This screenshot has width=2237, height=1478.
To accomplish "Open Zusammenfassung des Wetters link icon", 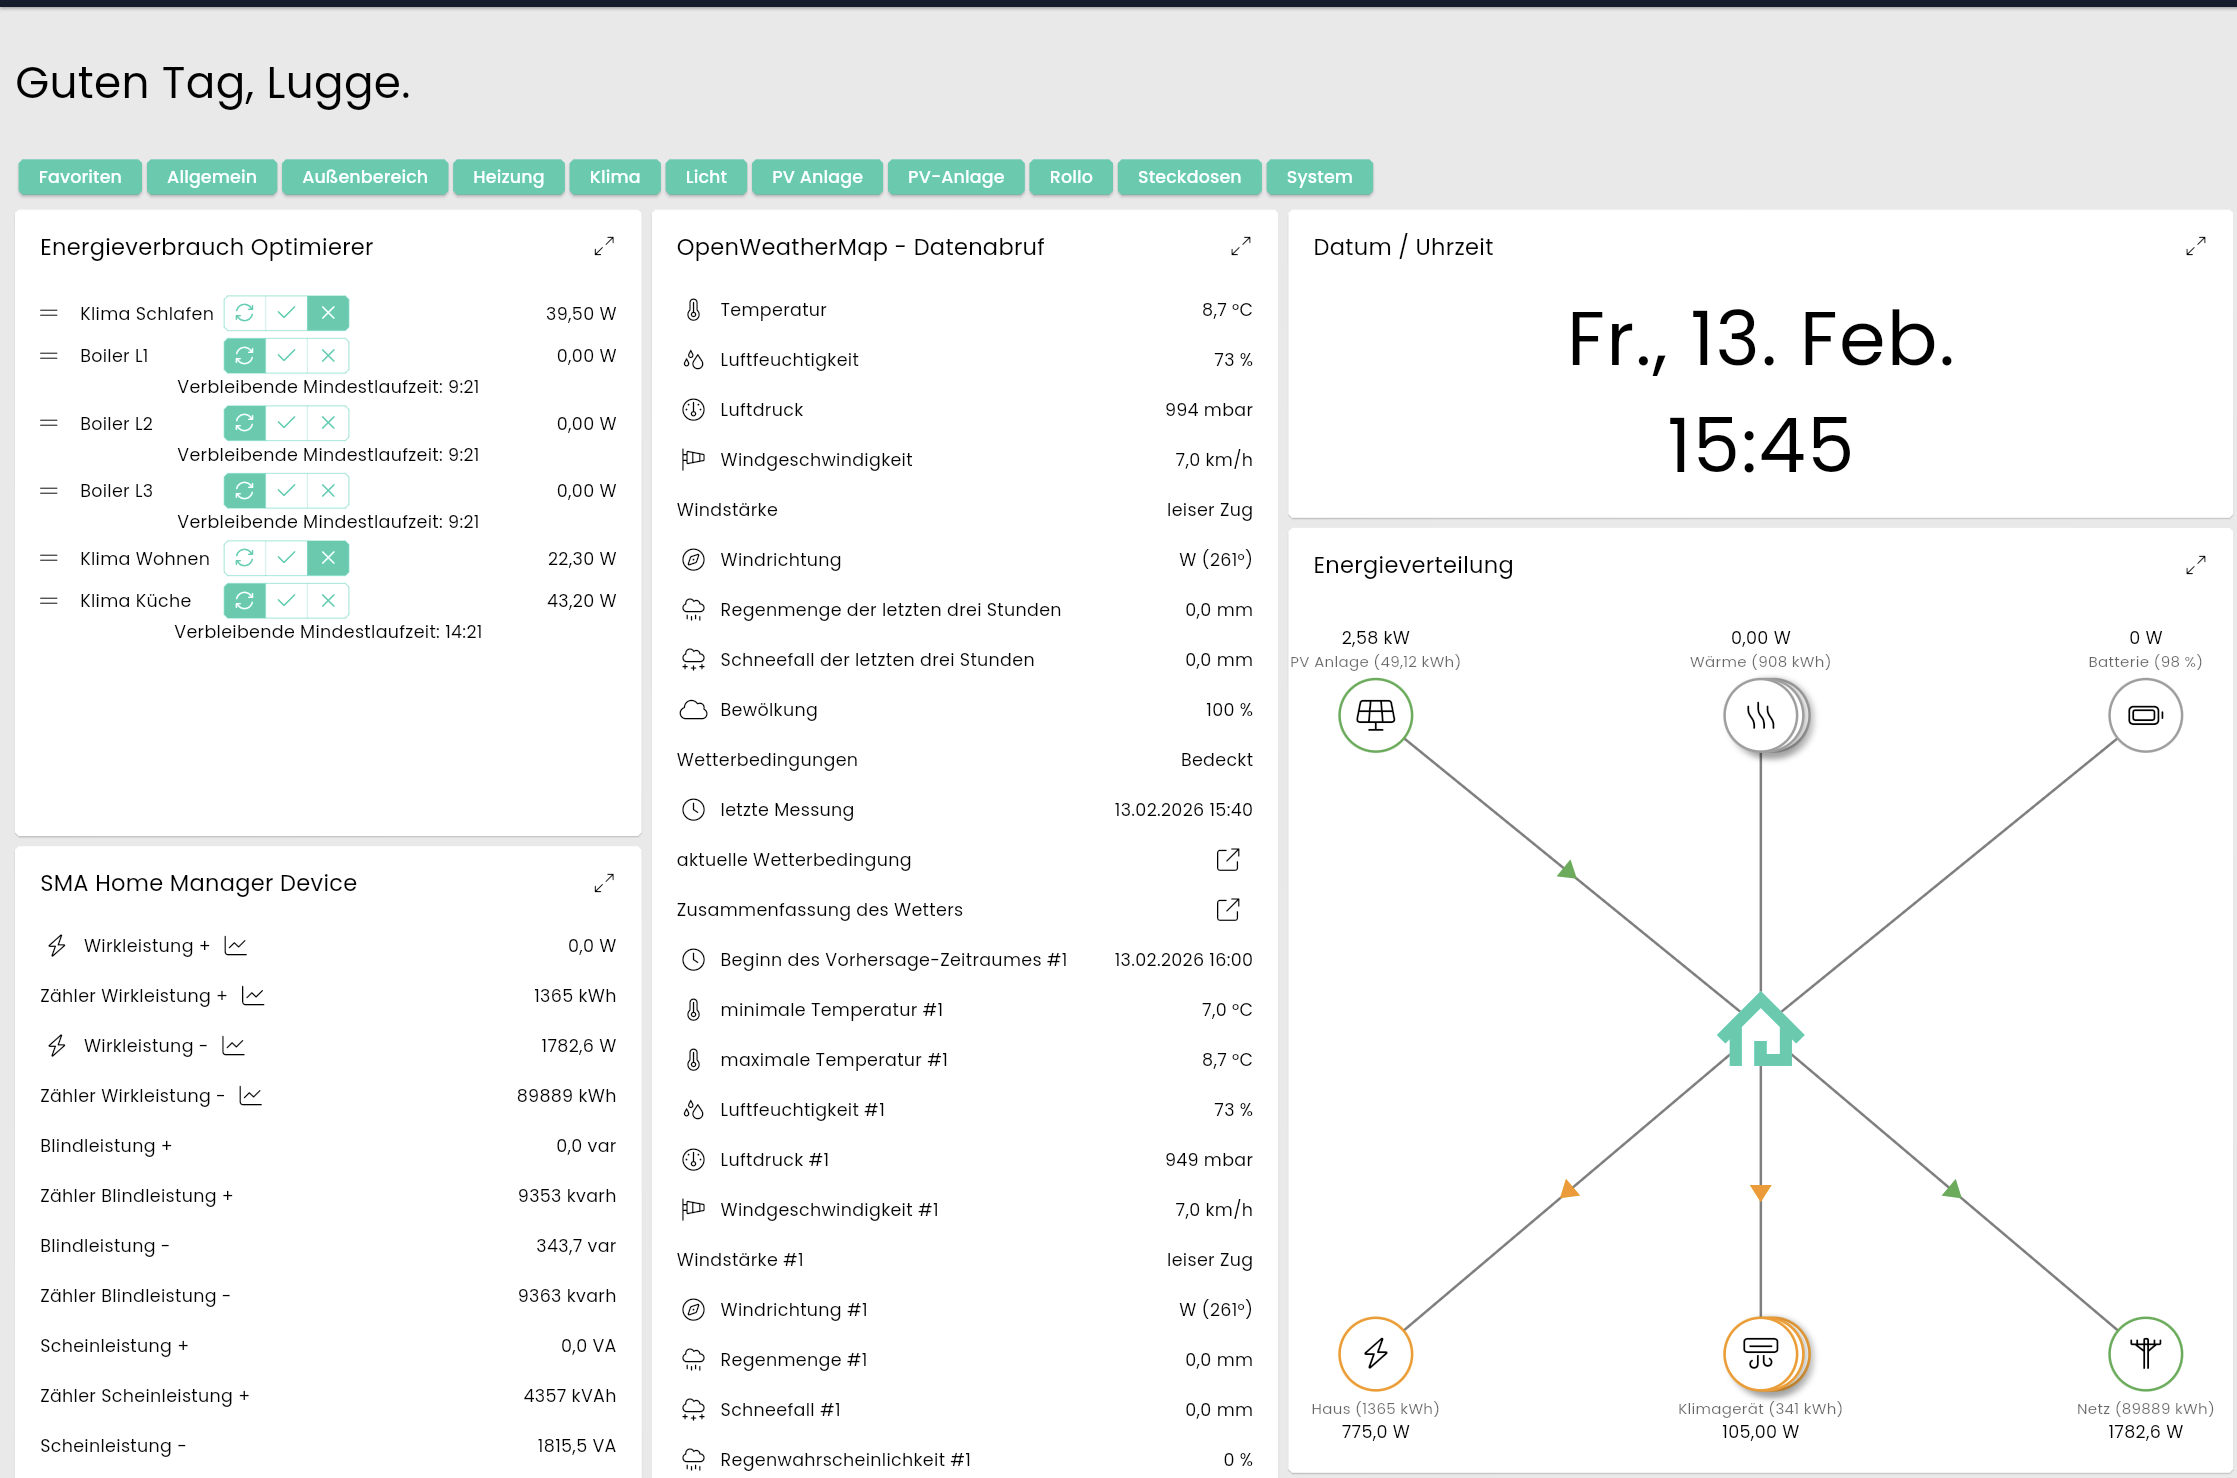I will (1228, 910).
